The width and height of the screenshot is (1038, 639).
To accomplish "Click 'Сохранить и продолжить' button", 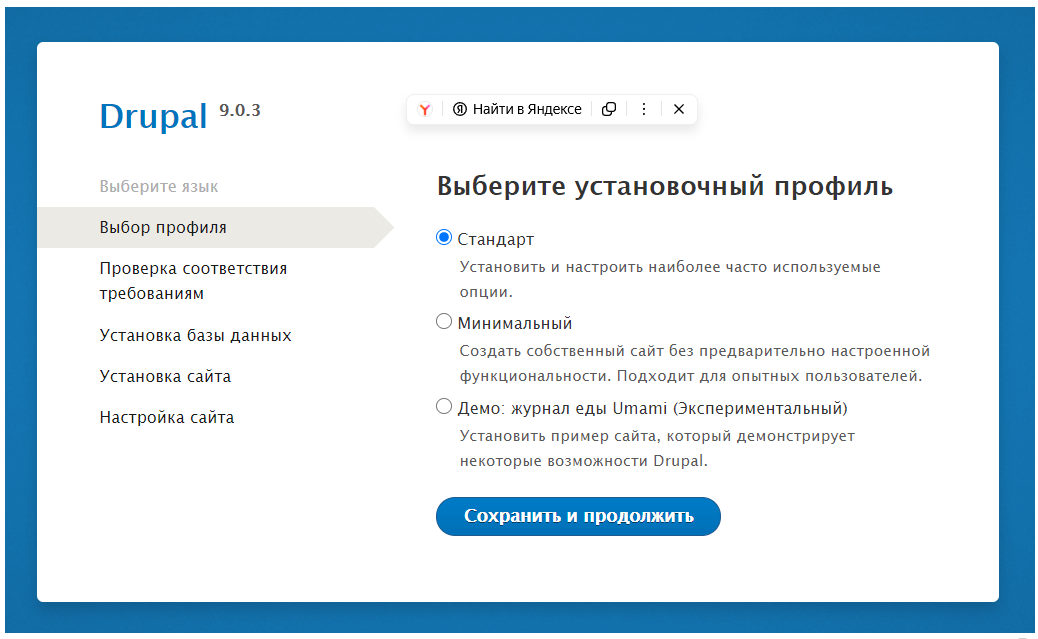I will pos(578,516).
